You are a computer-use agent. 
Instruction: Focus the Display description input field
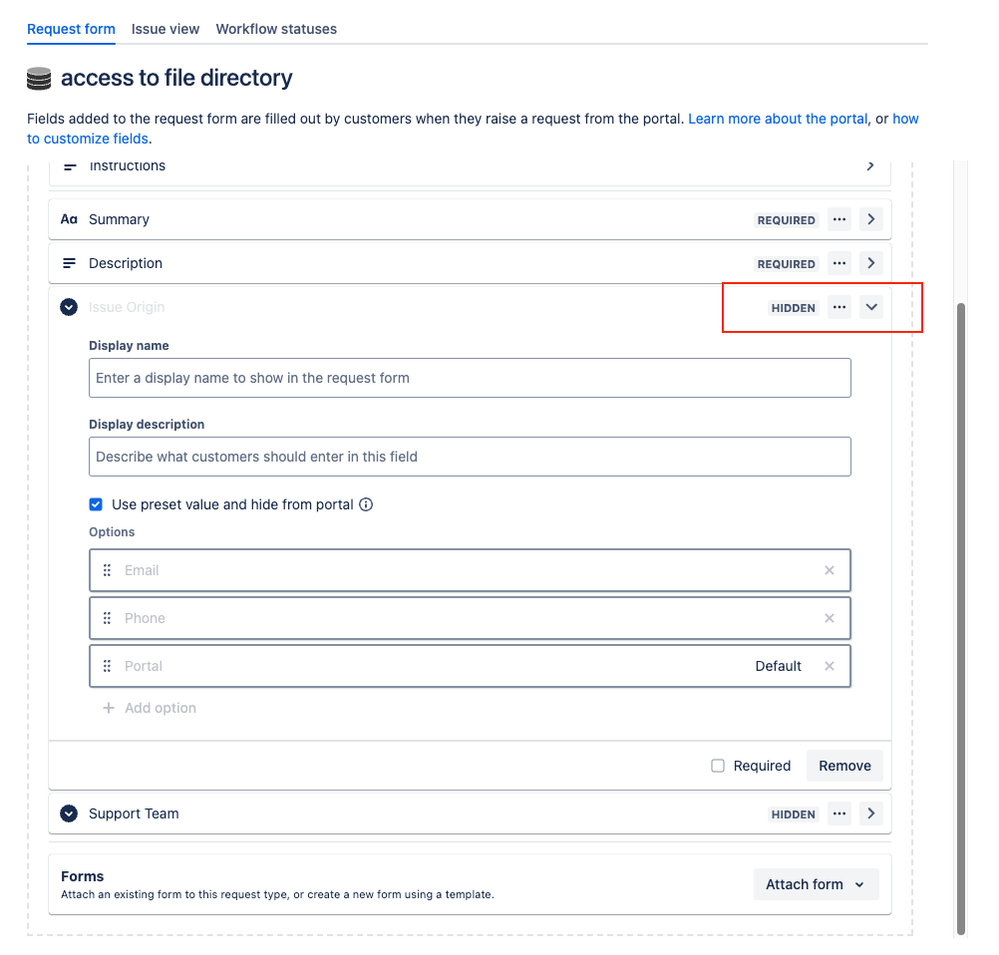coord(470,456)
